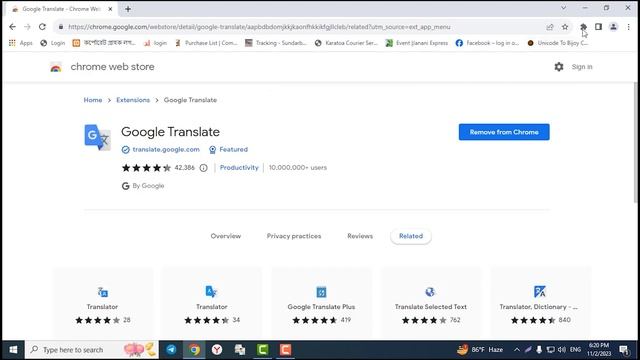This screenshot has height=360, width=640.
Task: Open the Event Janani Express bookmark
Action: [x=417, y=43]
